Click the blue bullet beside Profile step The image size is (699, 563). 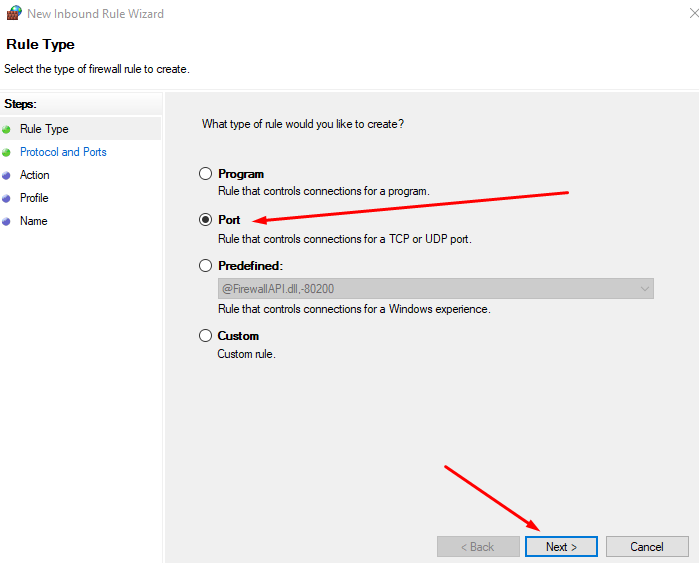[7, 198]
